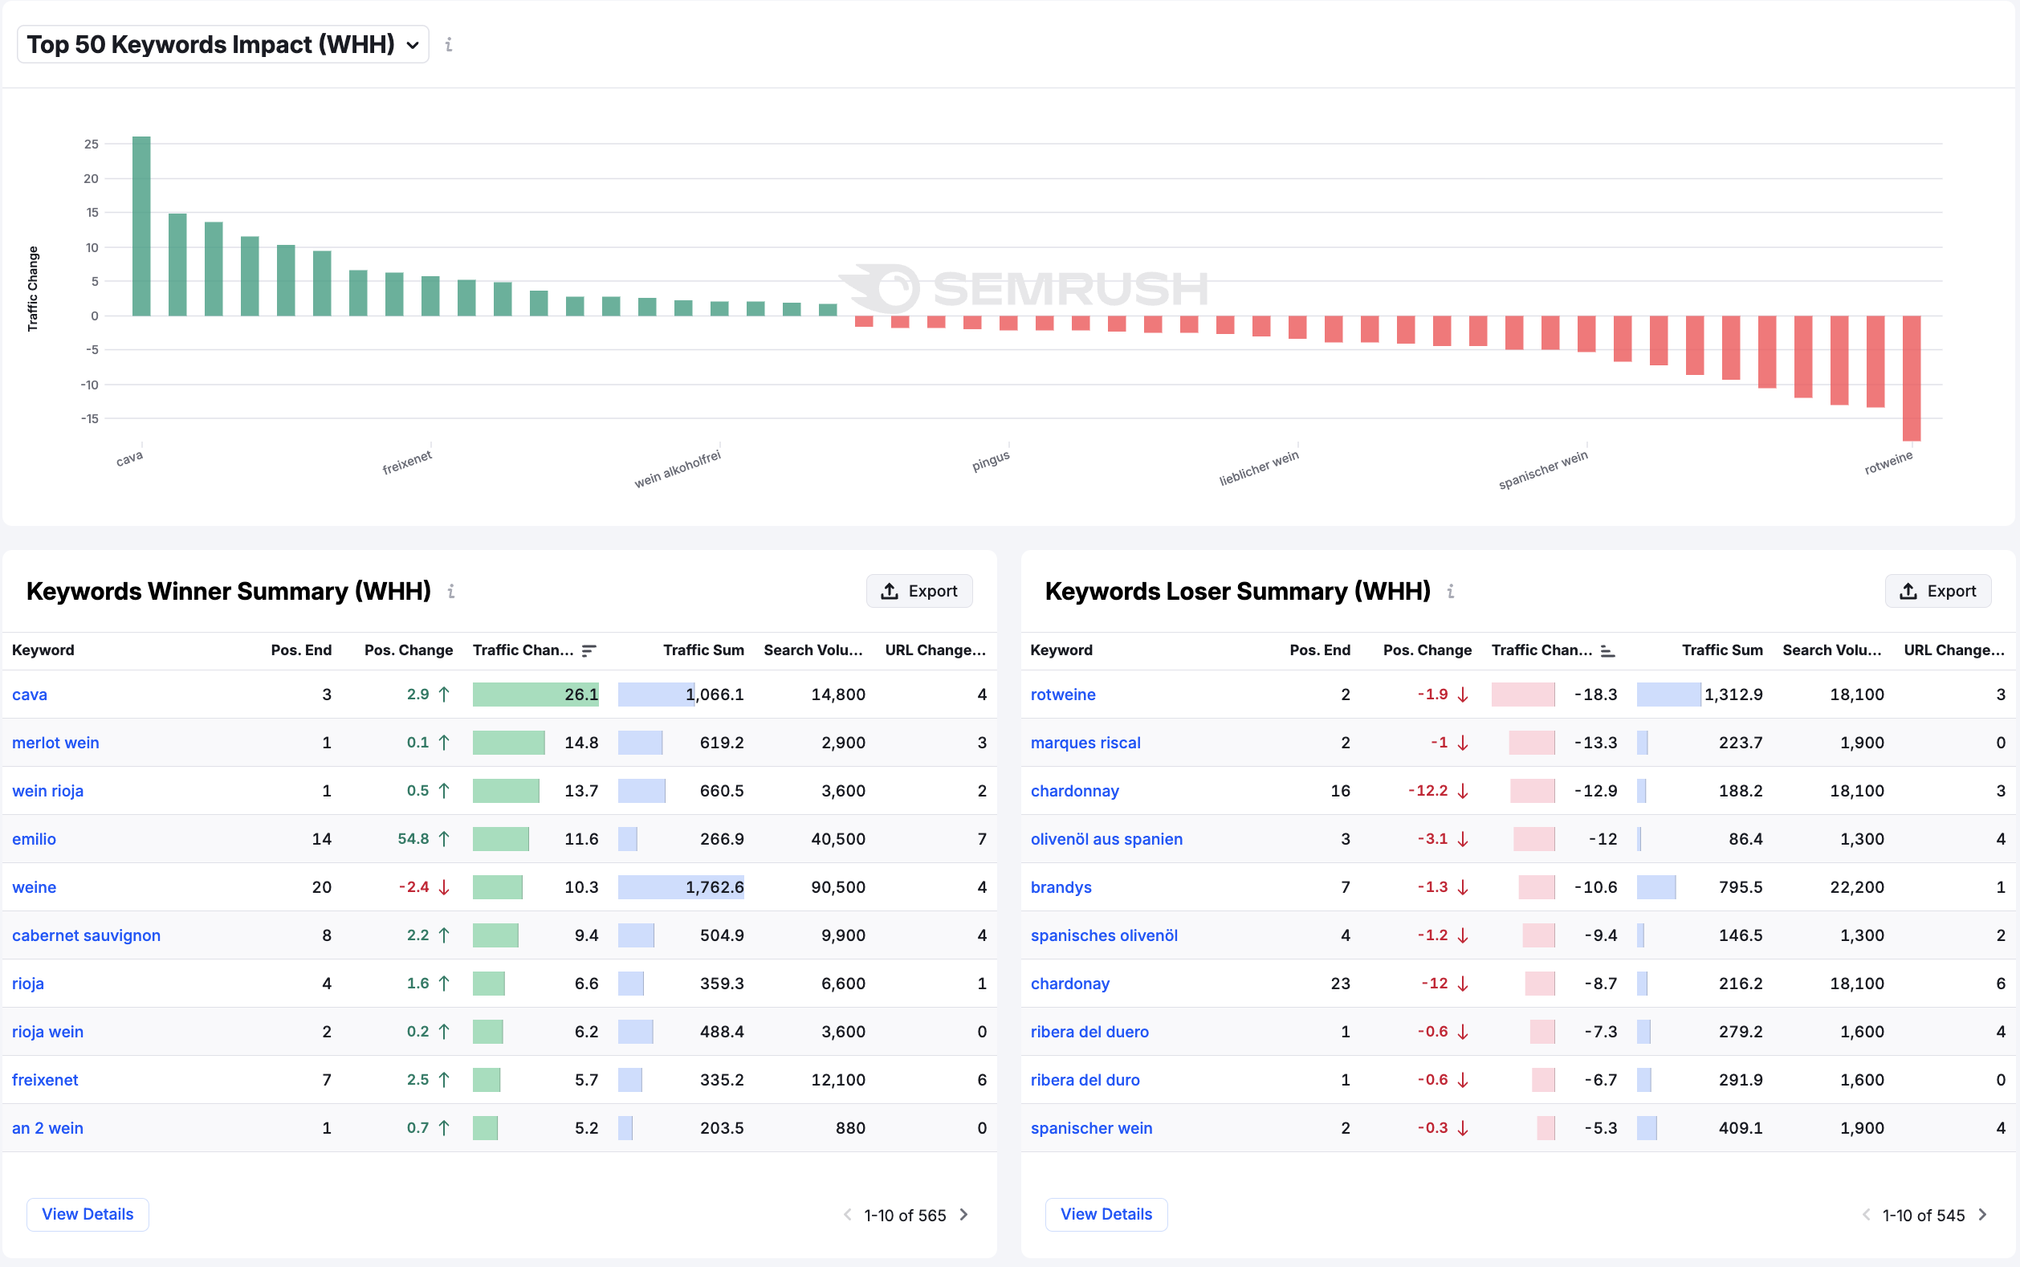The height and width of the screenshot is (1267, 2020).
Task: Open View Details for winner keywords
Action: 88,1214
